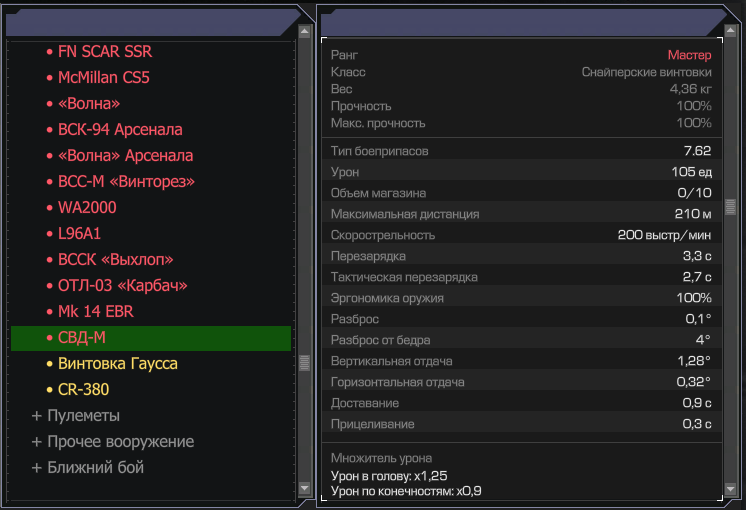Select ОТЛ-03 «Карбач» entry
Image resolution: width=746 pixels, height=510 pixels.
[123, 285]
